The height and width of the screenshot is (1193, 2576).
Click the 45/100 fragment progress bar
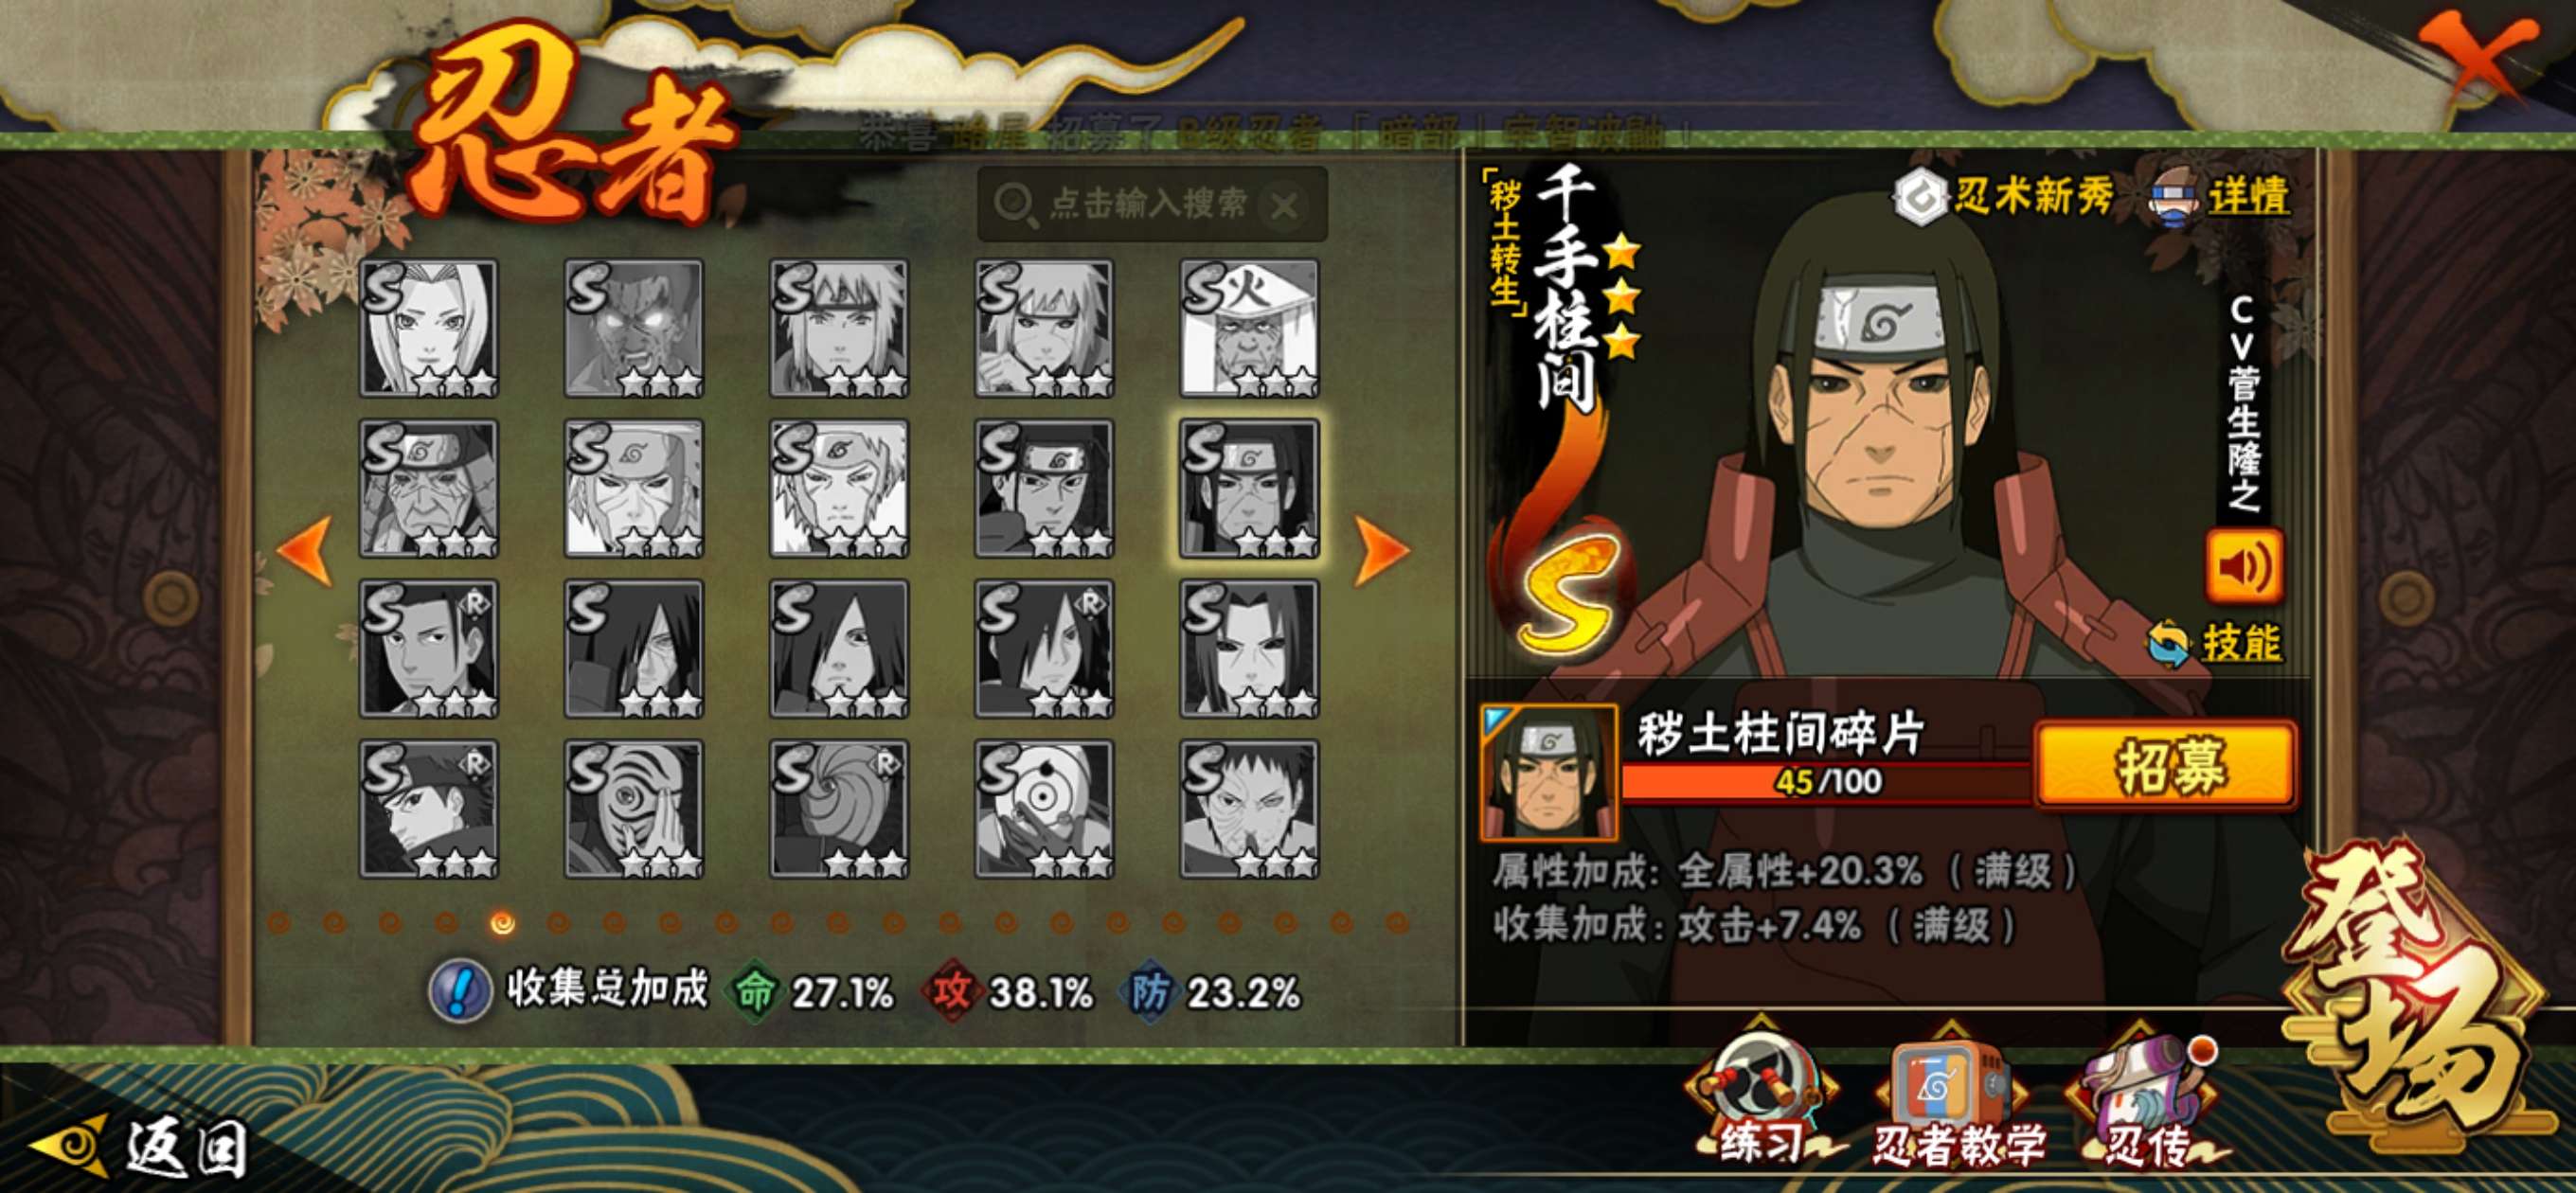click(1826, 781)
